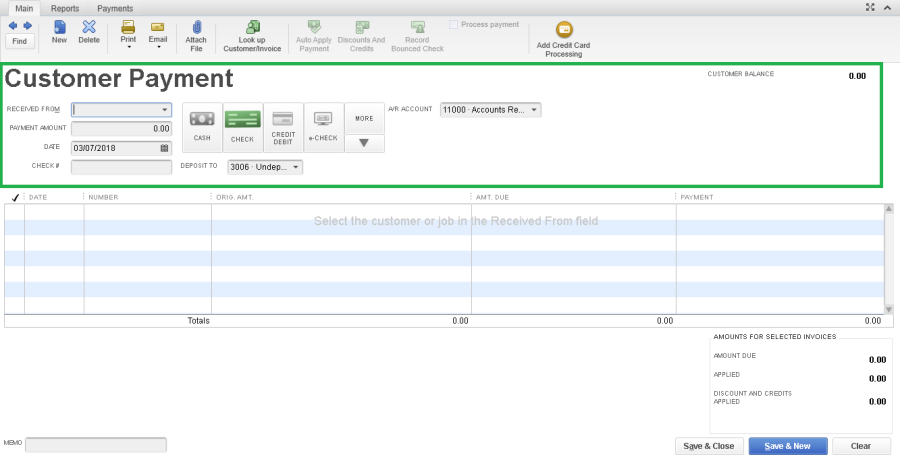900x455 pixels.
Task: Select Credit Debit payment method
Action: click(x=284, y=127)
